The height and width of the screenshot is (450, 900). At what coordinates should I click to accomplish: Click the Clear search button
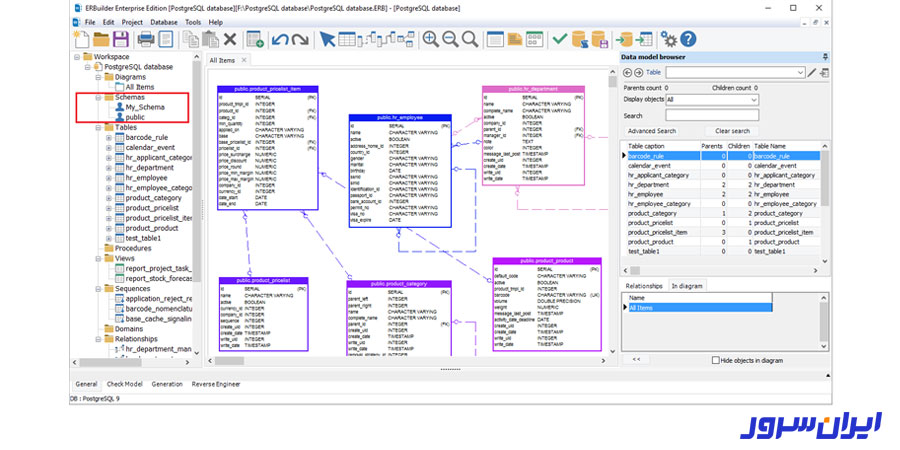coord(732,131)
